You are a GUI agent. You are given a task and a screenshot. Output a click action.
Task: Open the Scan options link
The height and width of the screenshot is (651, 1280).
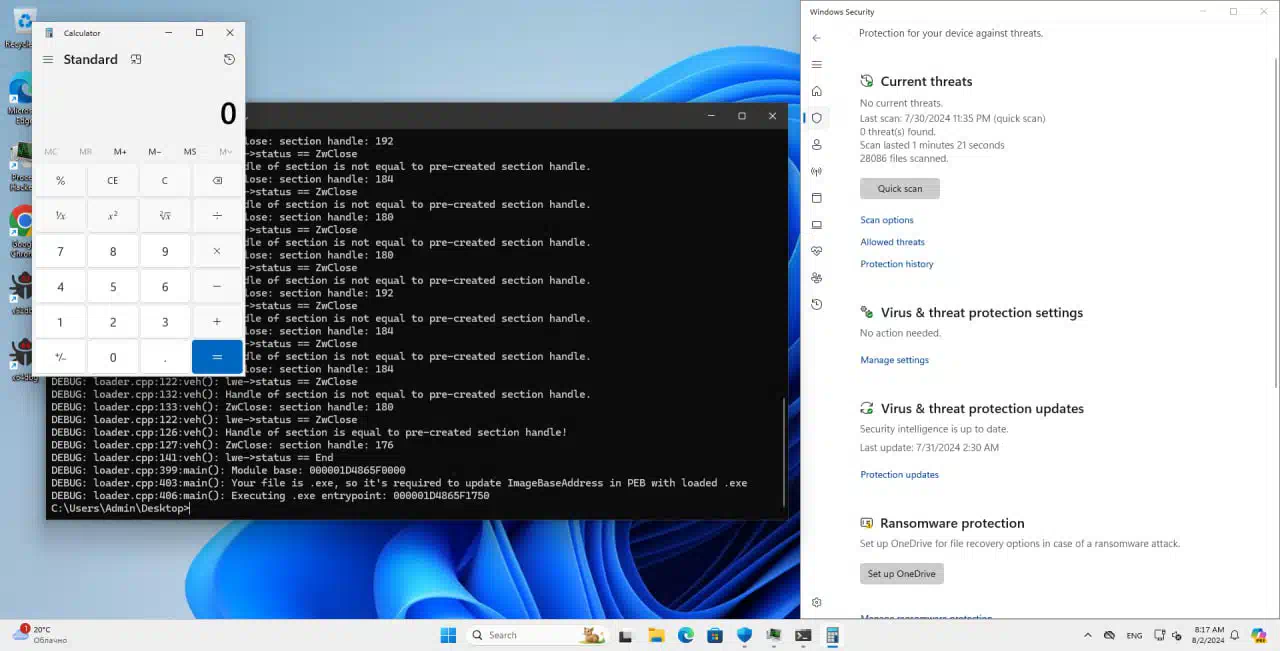[886, 220]
